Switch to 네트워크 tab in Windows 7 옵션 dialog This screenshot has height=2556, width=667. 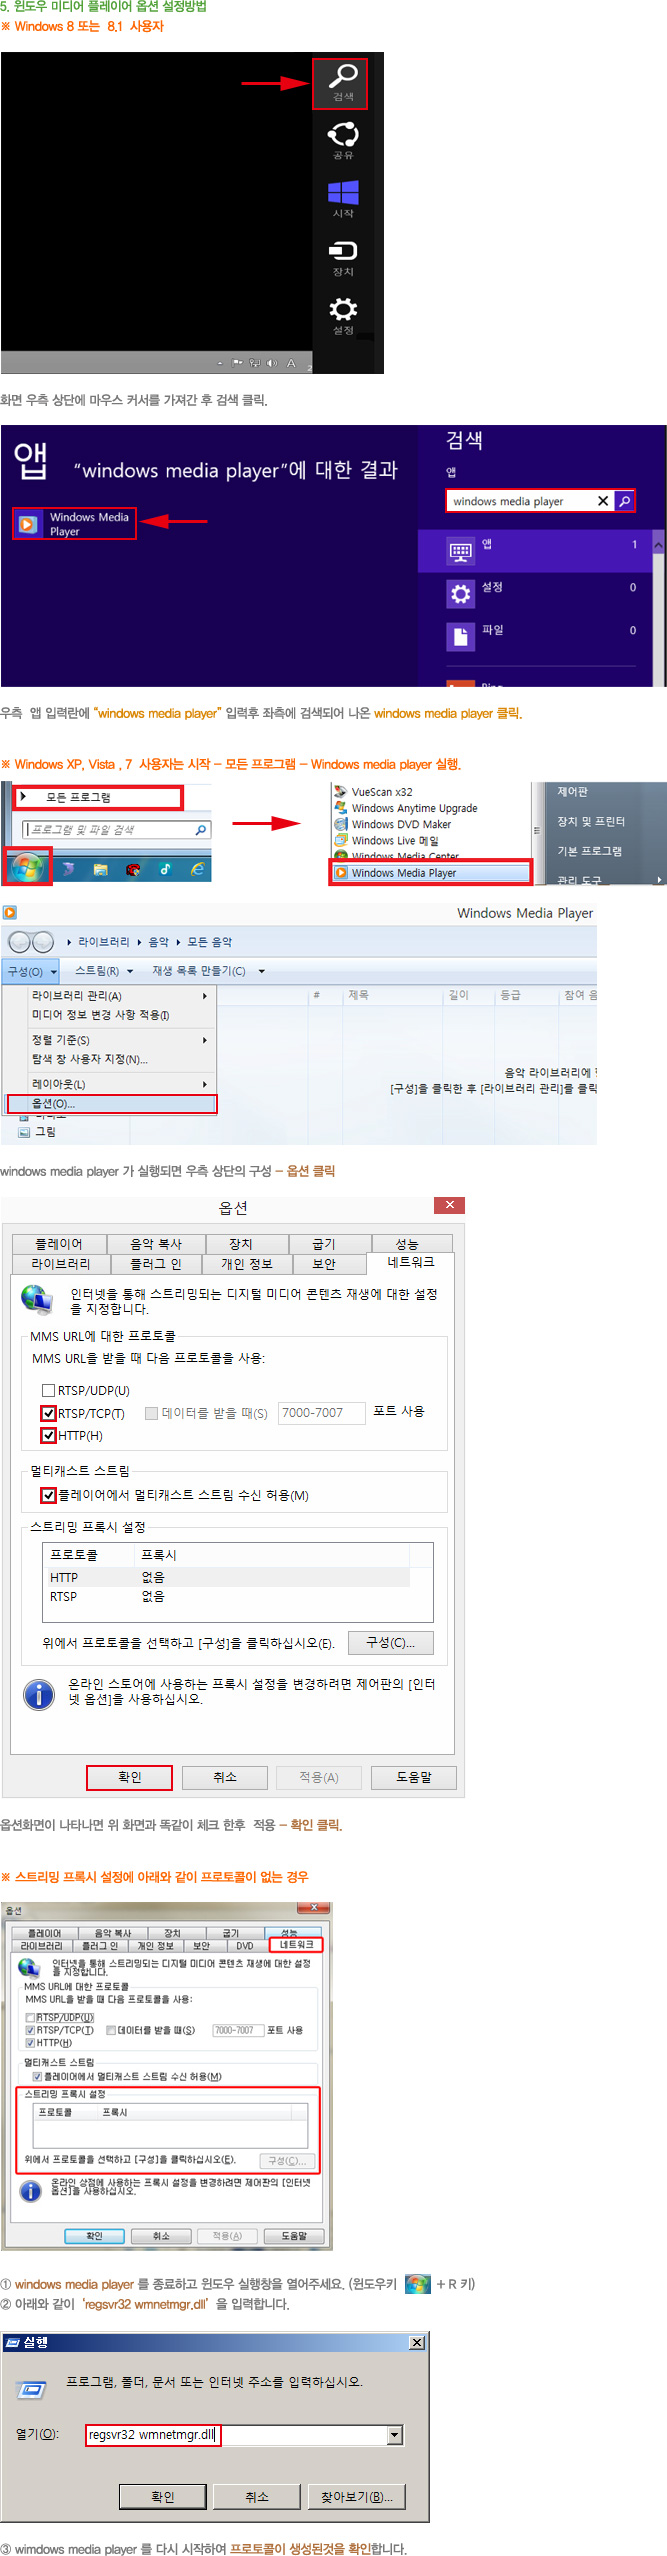(296, 1944)
